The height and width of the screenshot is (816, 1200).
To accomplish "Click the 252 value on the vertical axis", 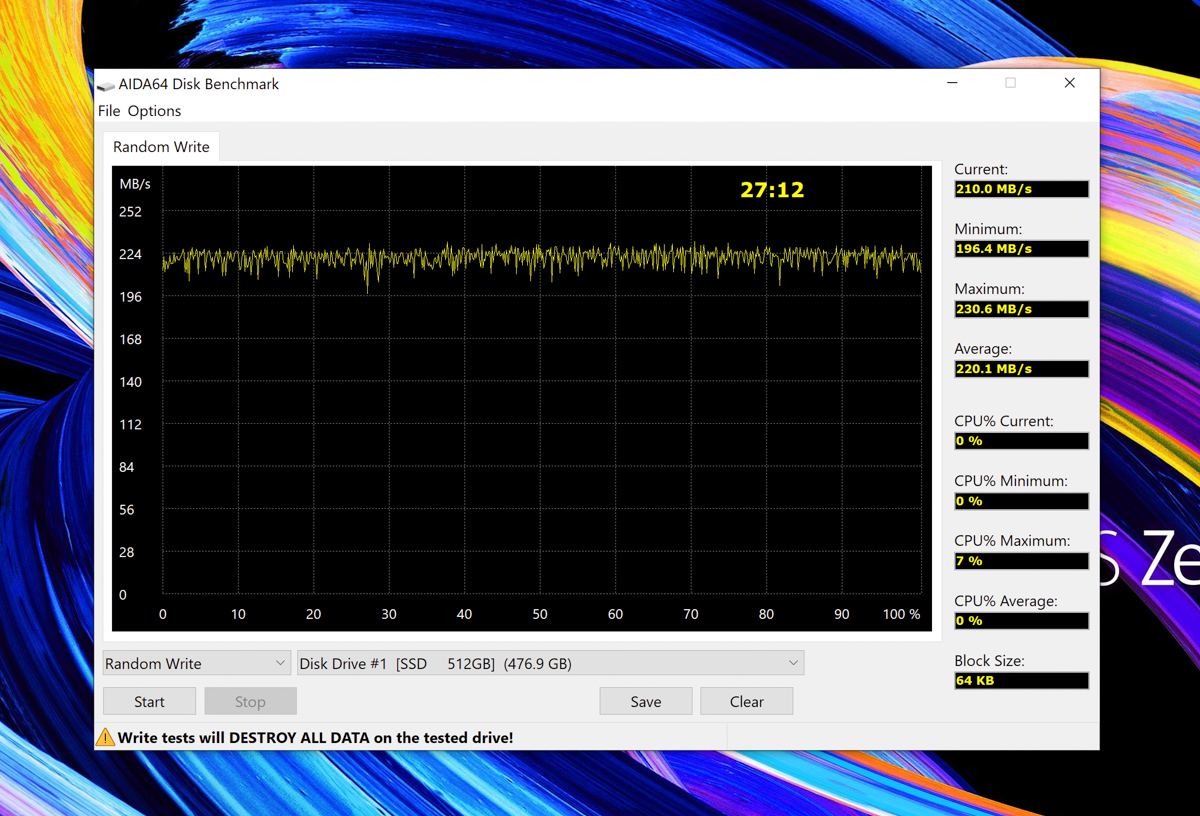I will click(130, 212).
